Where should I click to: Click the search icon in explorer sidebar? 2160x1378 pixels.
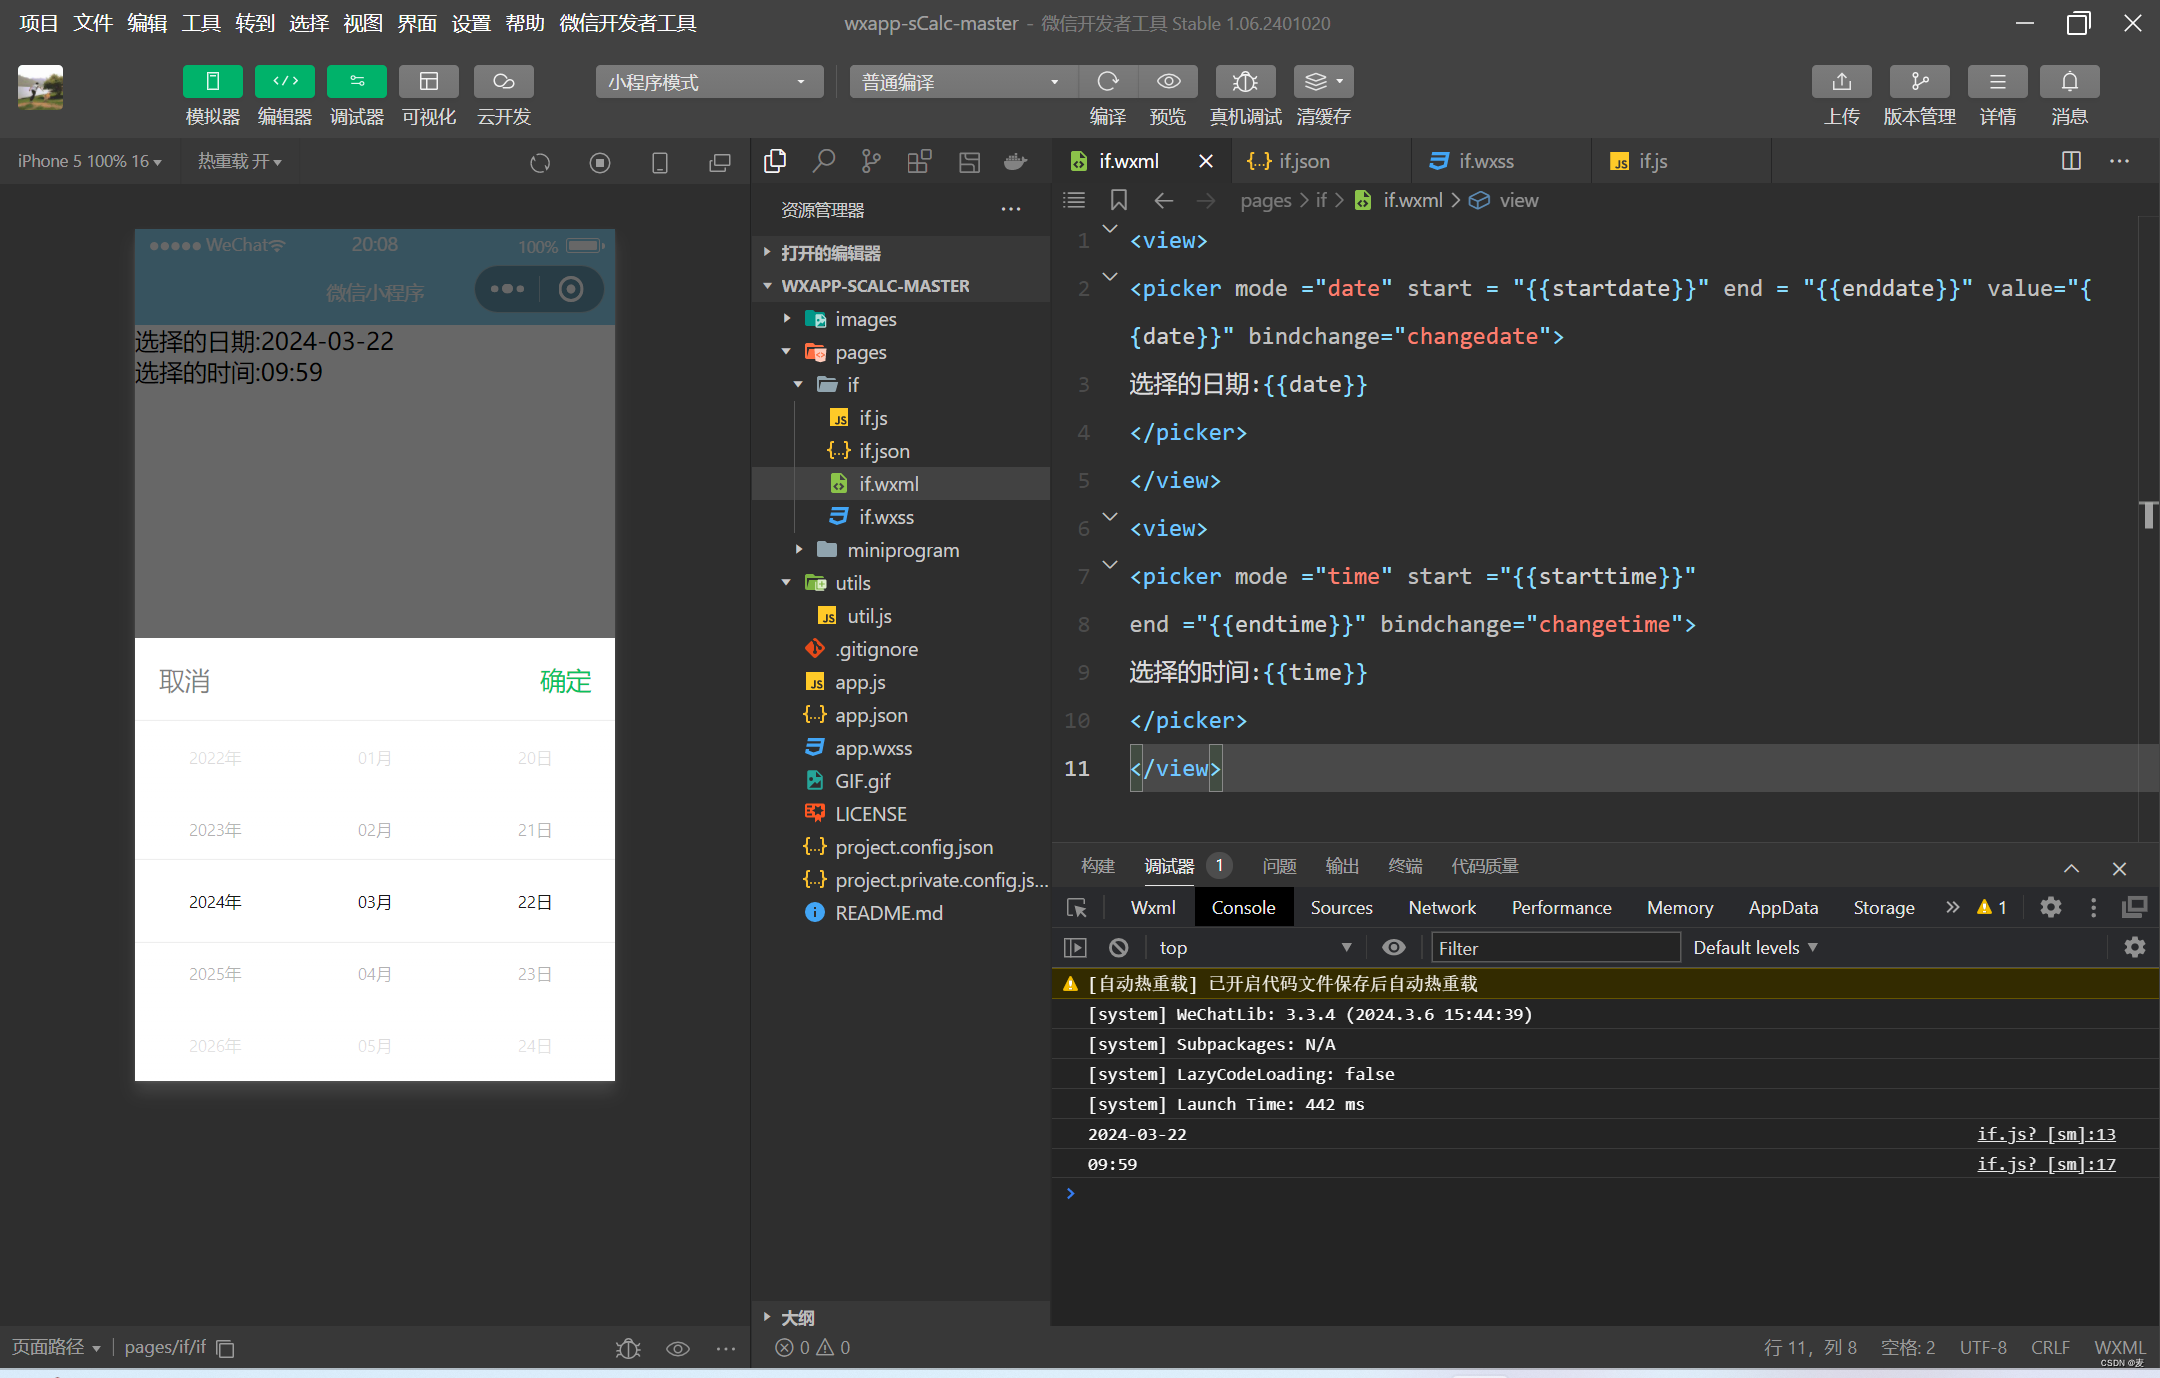[823, 161]
